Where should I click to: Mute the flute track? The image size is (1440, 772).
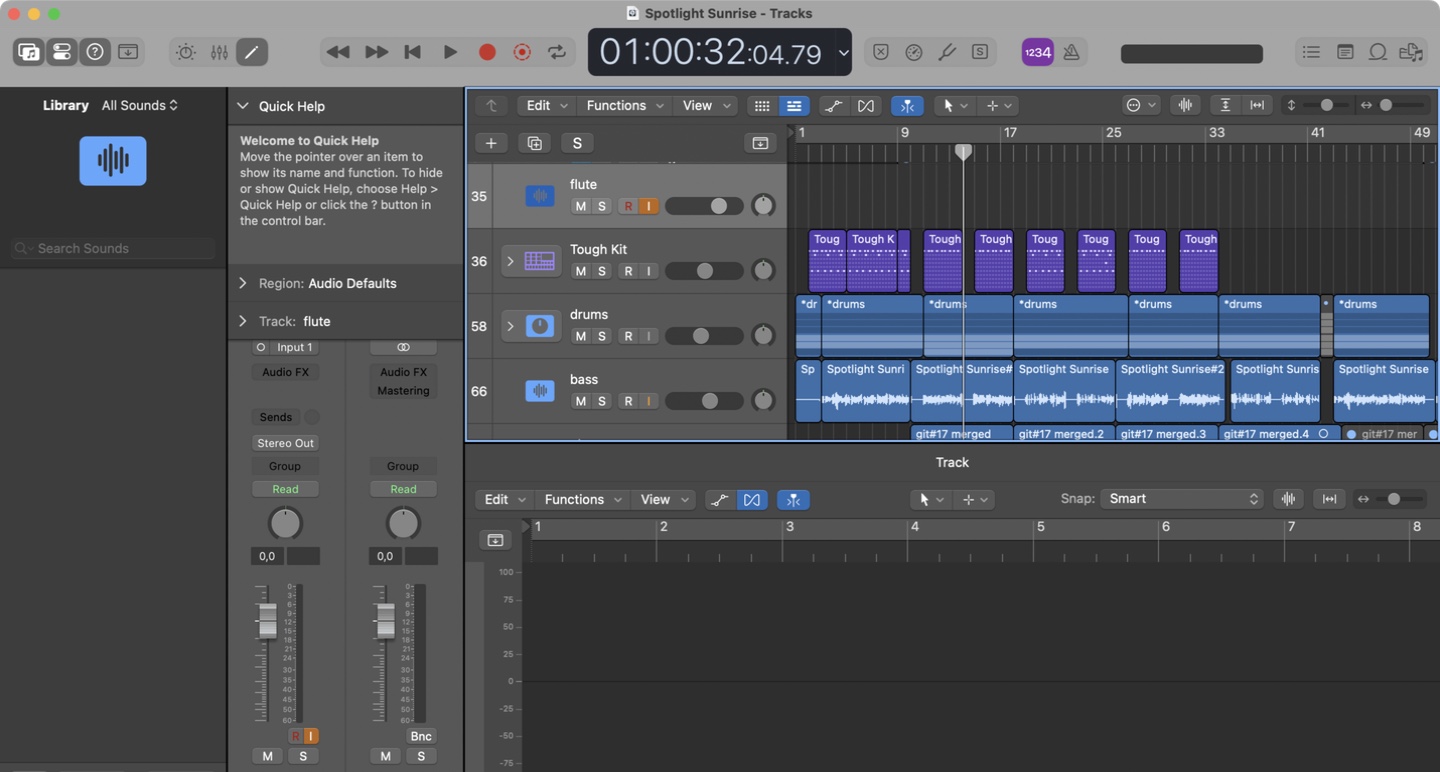(x=580, y=206)
